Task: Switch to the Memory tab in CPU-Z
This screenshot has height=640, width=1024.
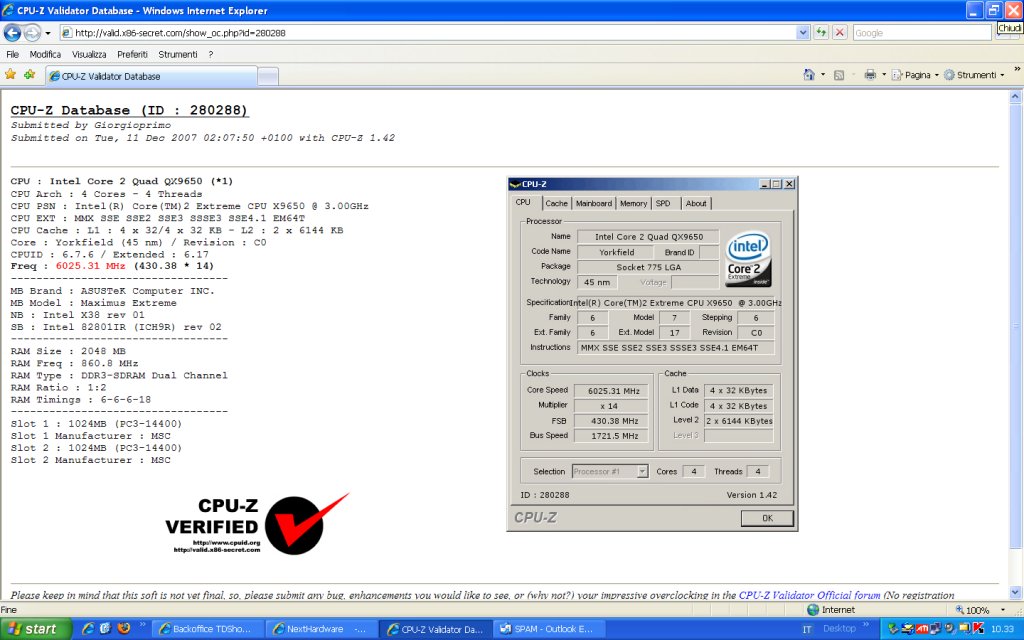Action: 633,203
